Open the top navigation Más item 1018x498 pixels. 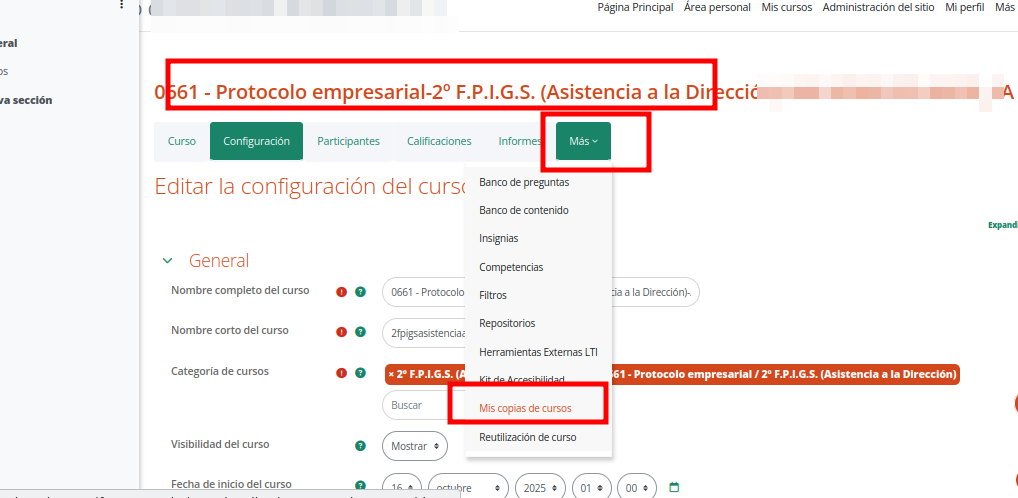click(1004, 7)
